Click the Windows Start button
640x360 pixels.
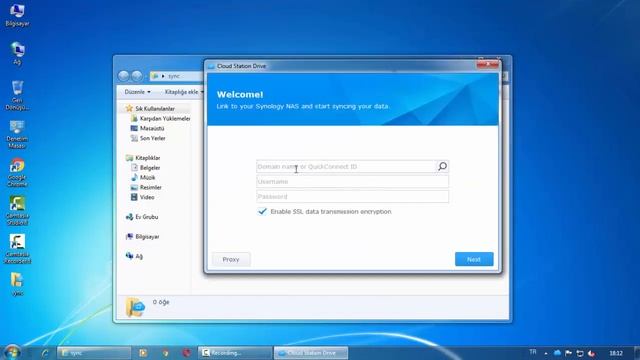(x=12, y=352)
